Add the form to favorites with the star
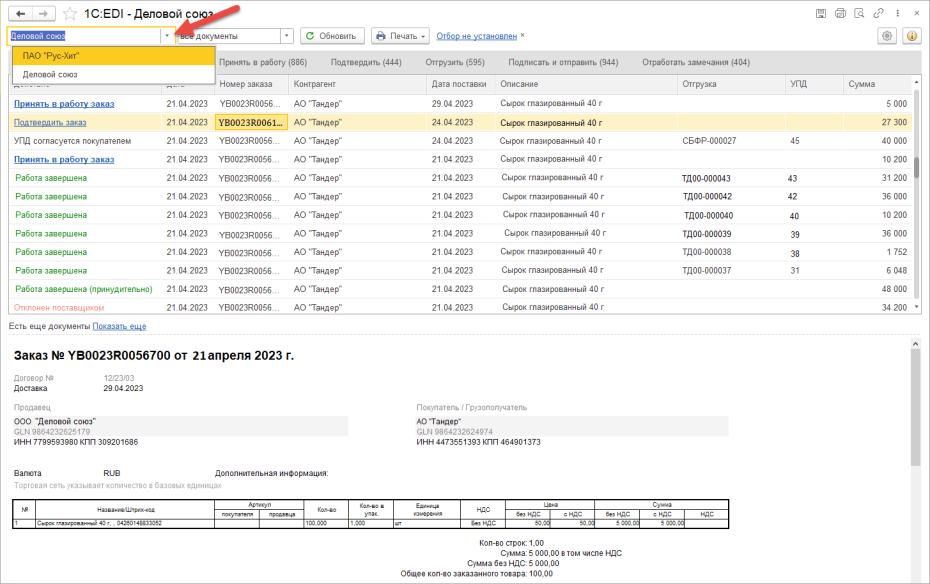The height and width of the screenshot is (584, 930). [x=70, y=14]
